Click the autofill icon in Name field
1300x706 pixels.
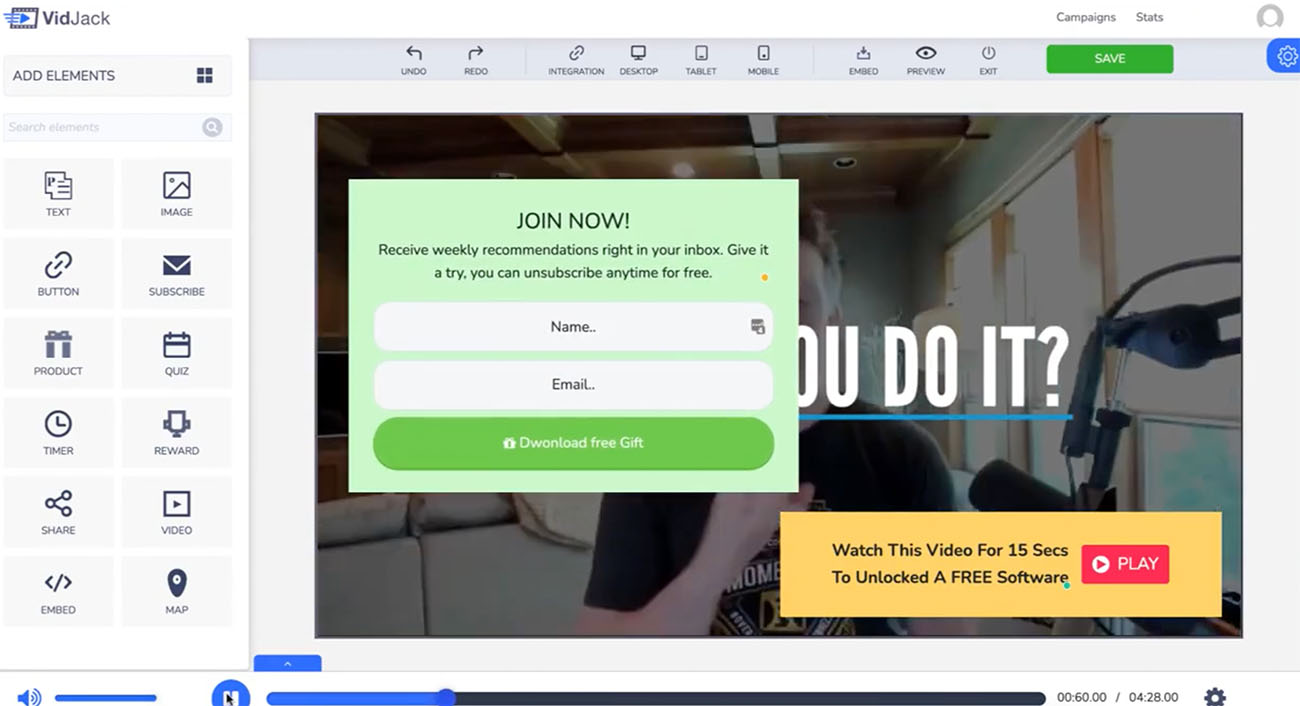point(757,327)
